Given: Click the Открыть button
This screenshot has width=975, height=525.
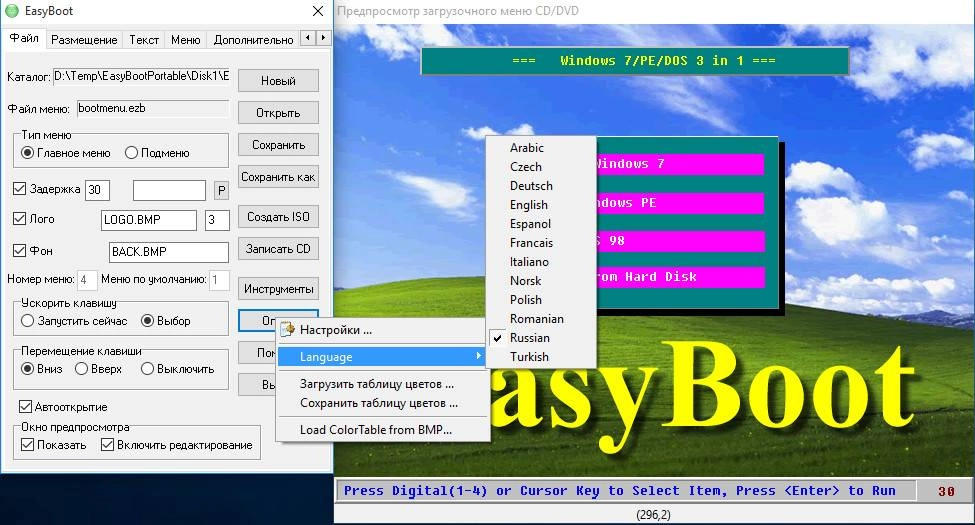Looking at the screenshot, I should [278, 113].
